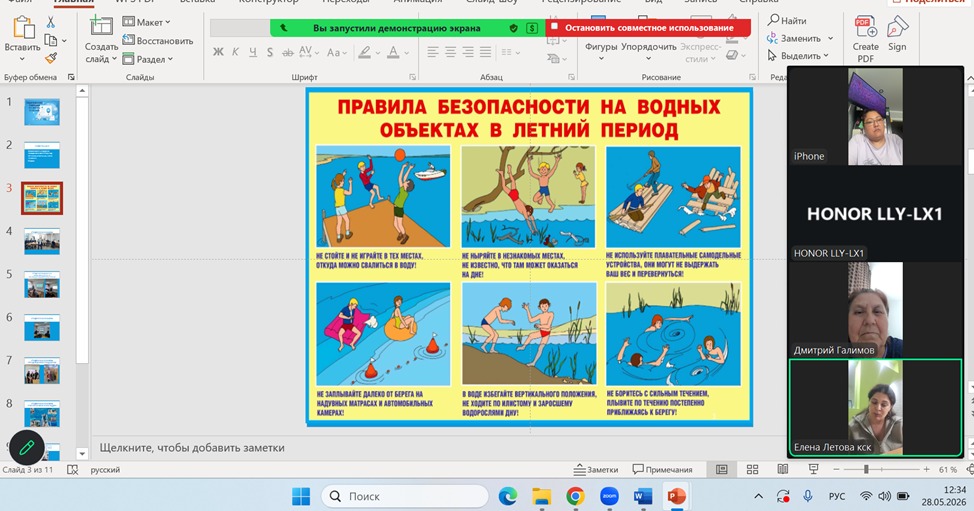Open the Главная ribbon tab
974x511 pixels.
click(74, 2)
